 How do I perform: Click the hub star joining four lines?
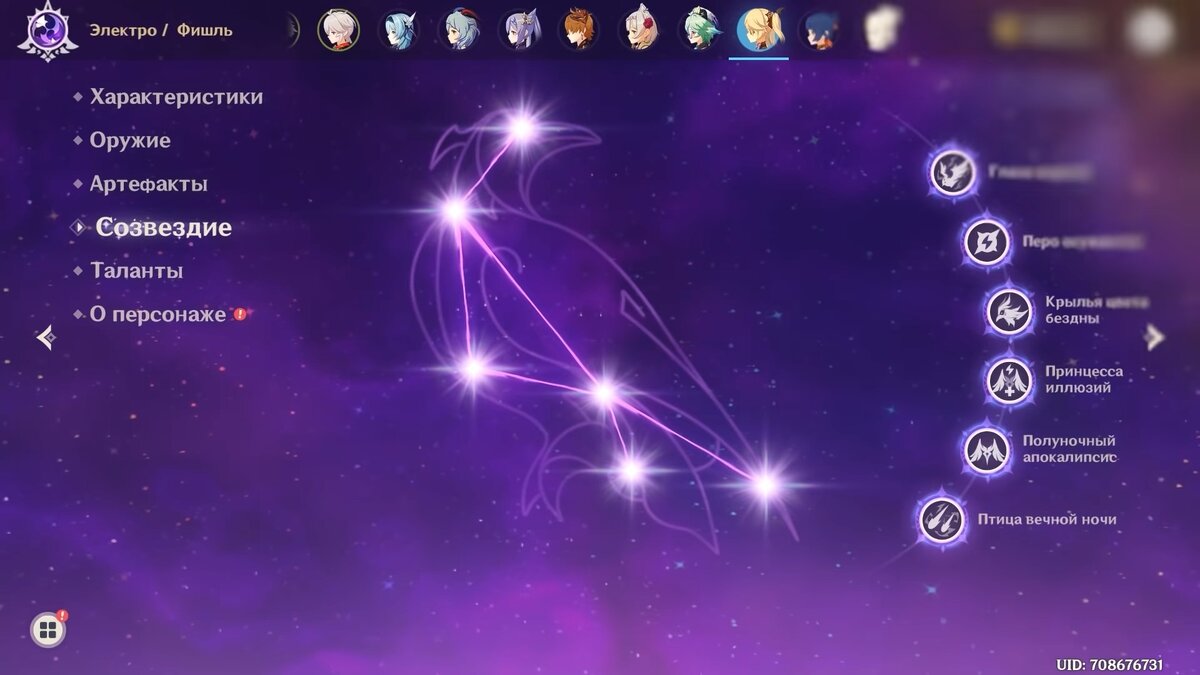pos(603,393)
